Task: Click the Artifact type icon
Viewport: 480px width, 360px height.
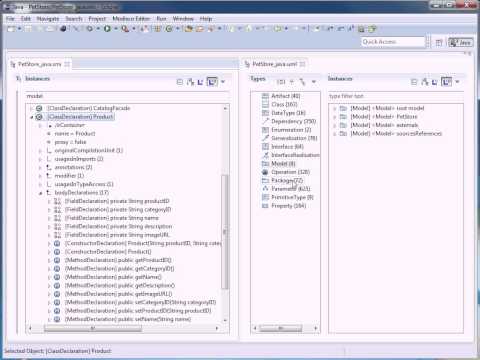Action: pos(265,96)
